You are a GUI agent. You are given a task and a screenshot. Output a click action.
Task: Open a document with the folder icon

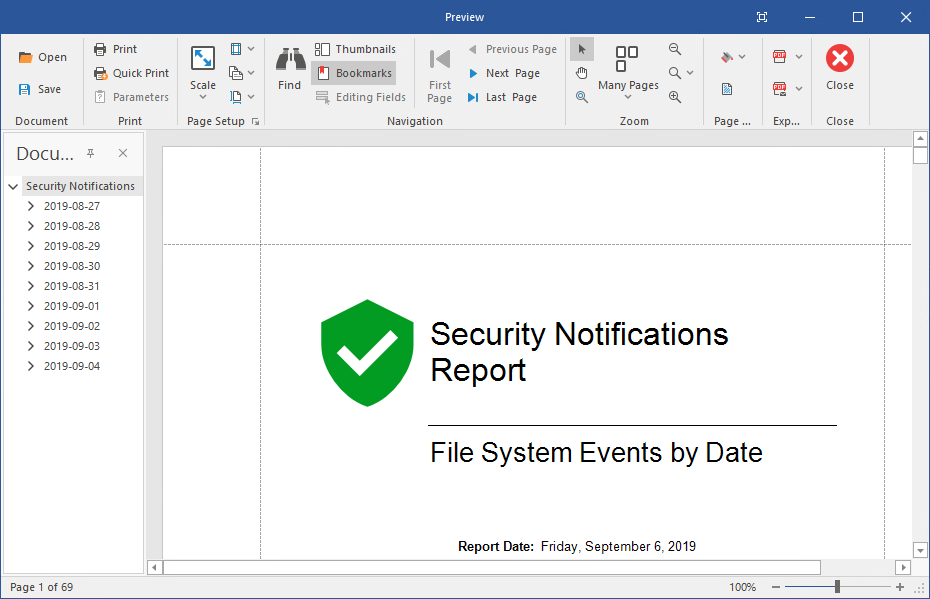(x=42, y=57)
